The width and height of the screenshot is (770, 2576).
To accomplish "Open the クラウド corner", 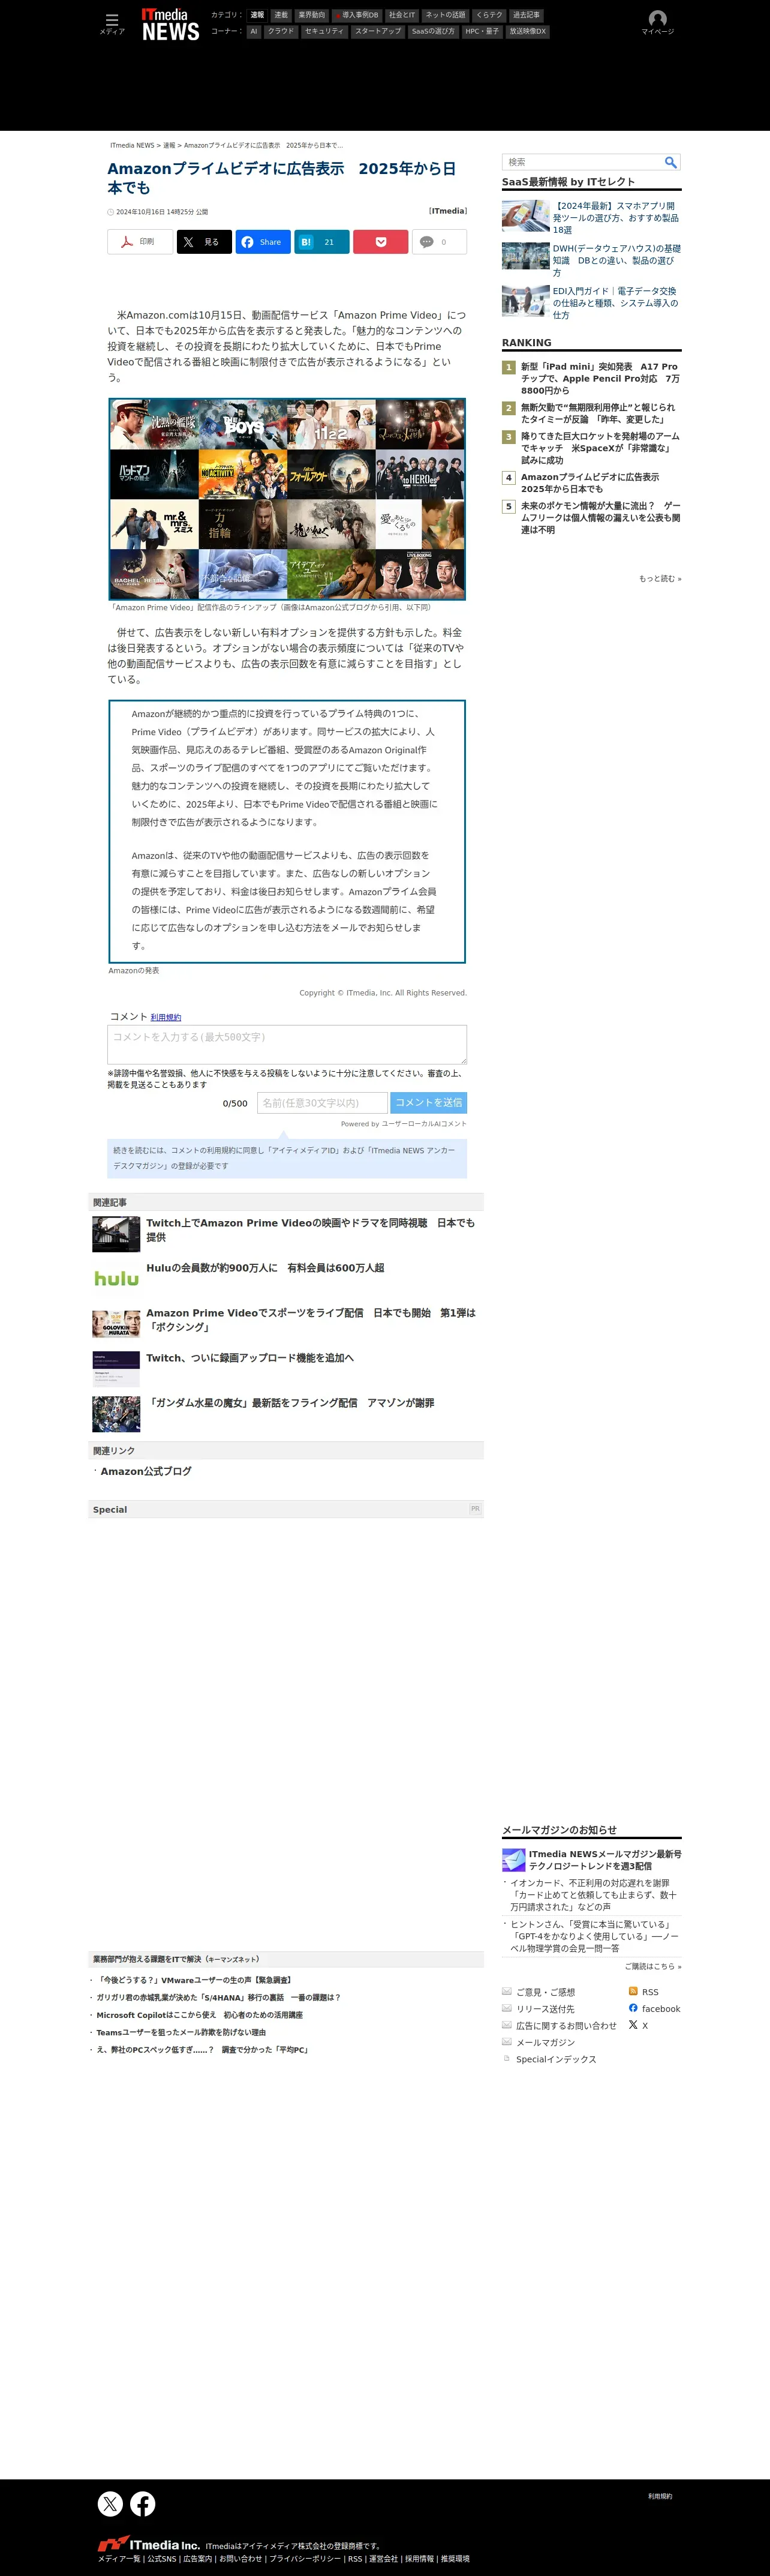I will 281,31.
